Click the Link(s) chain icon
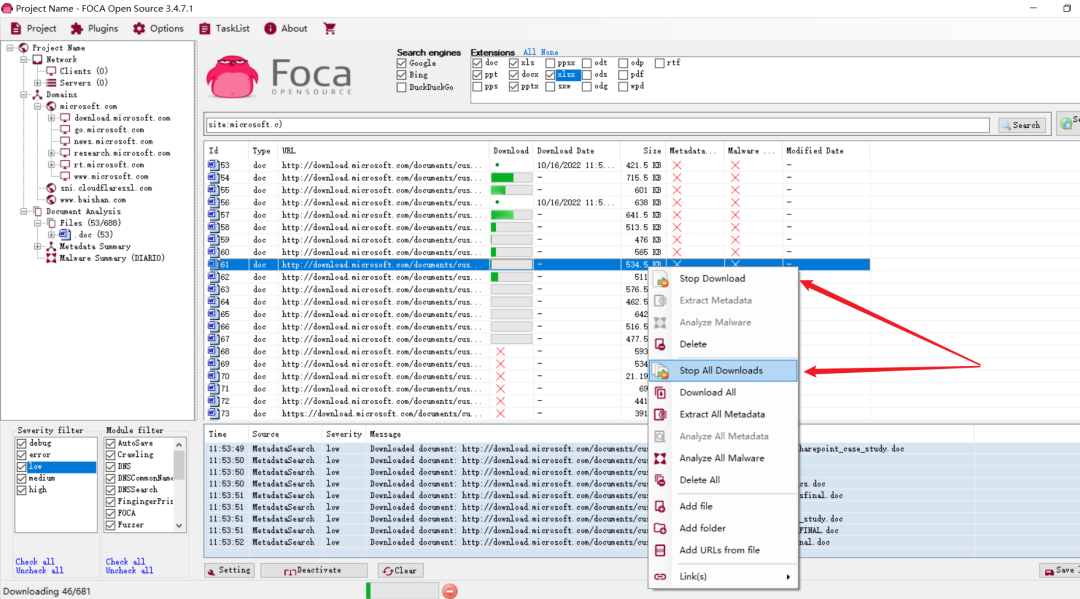1080x599 pixels. (660, 576)
